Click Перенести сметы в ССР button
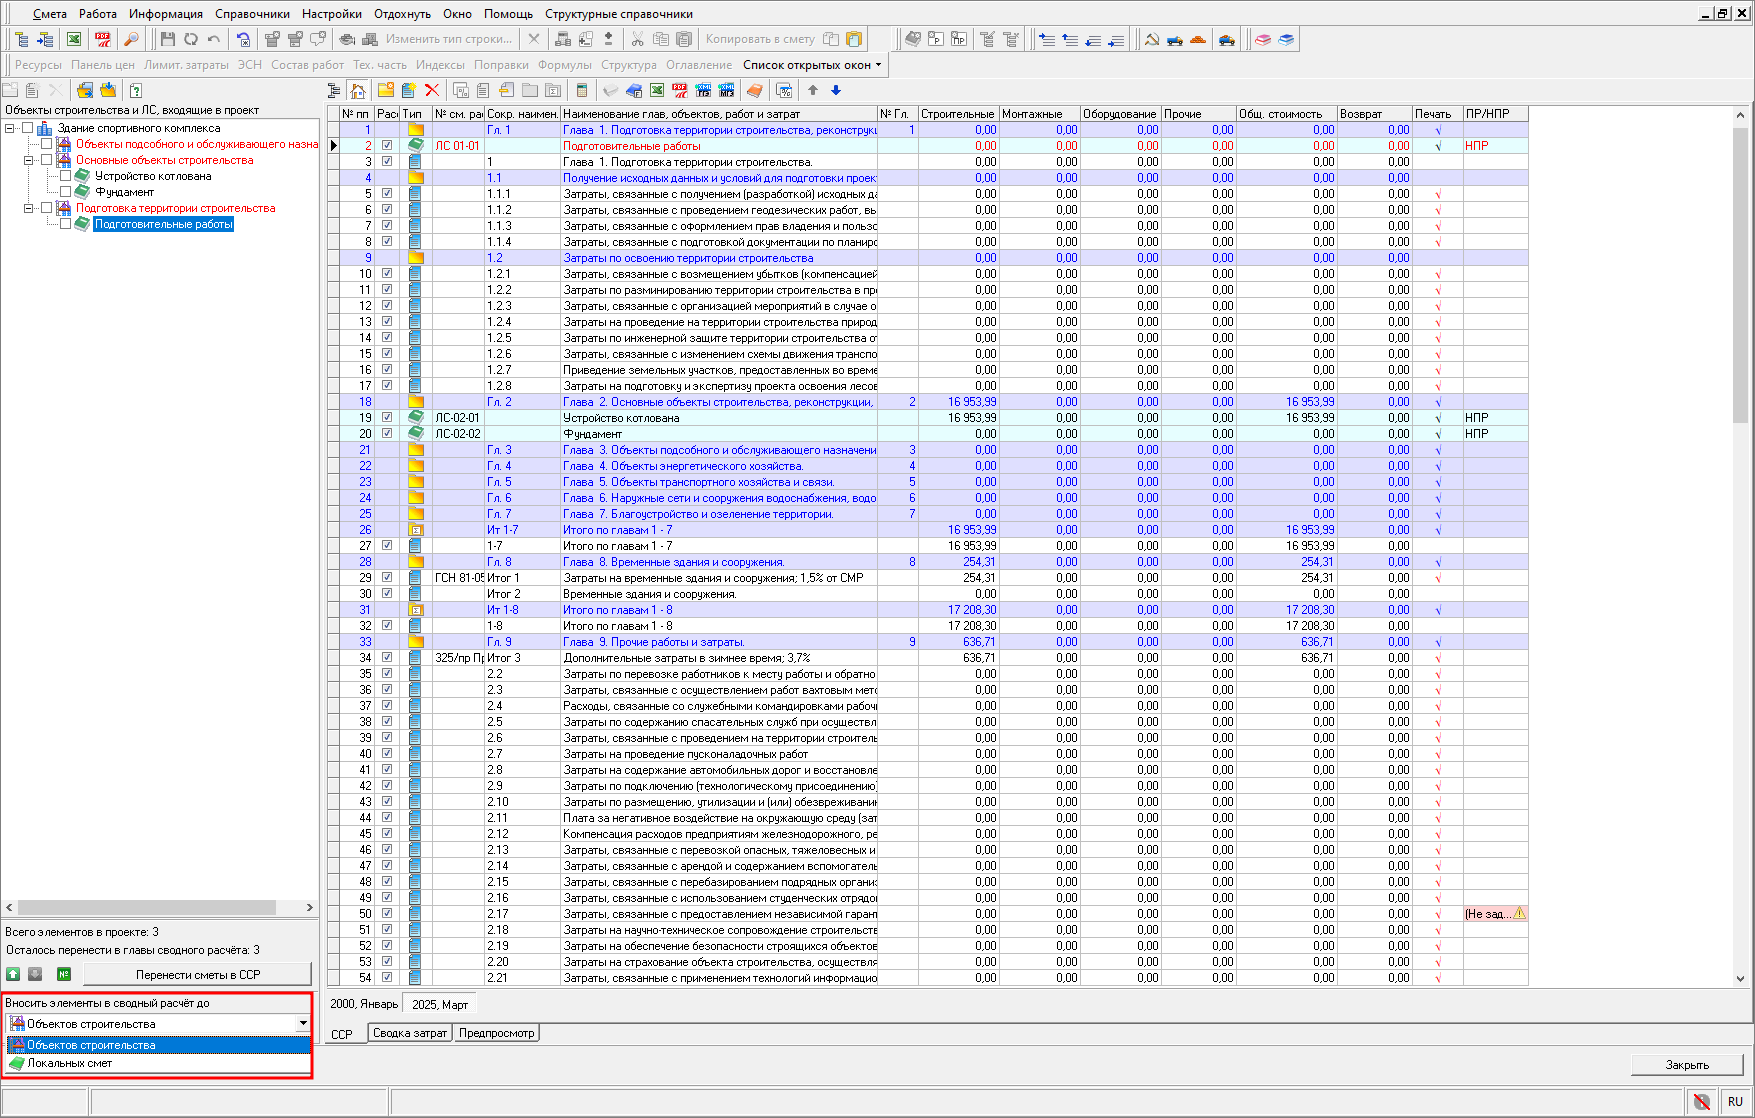The height and width of the screenshot is (1118, 1755). pos(197,974)
